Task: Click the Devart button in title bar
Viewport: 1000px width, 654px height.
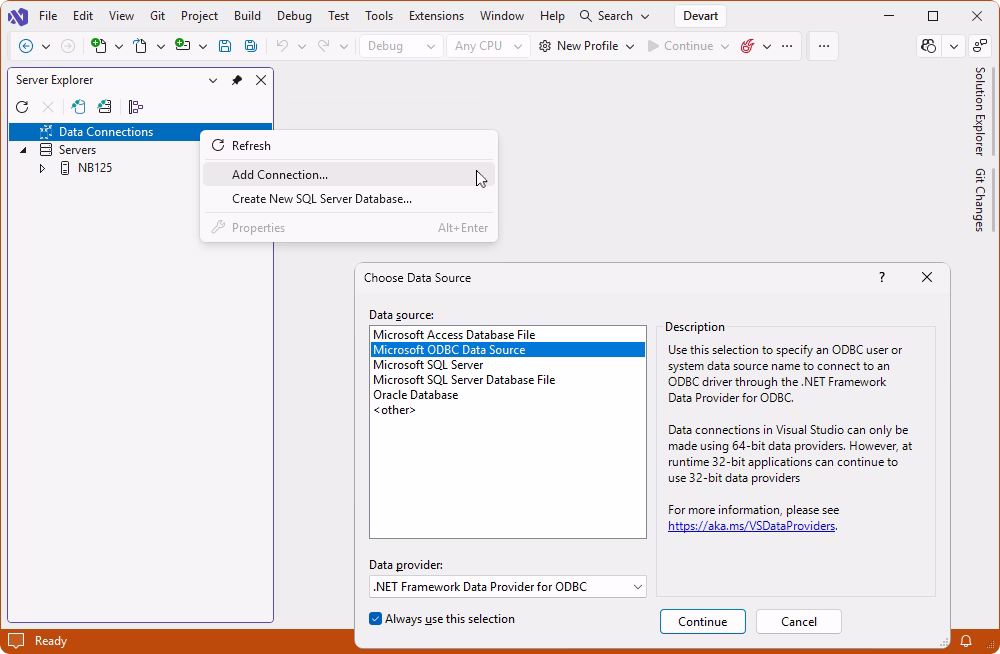Action: pyautogui.click(x=700, y=16)
